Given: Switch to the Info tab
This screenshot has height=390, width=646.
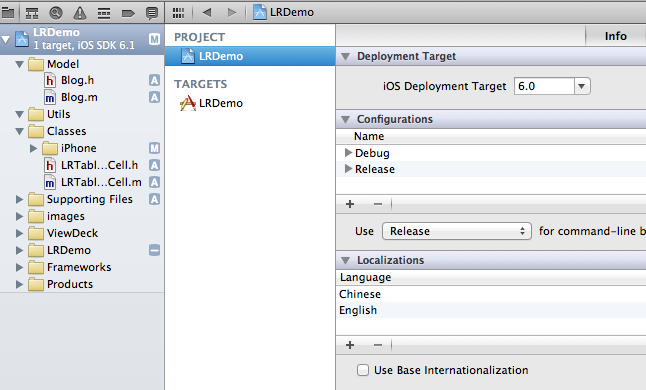Looking at the screenshot, I should click(616, 36).
